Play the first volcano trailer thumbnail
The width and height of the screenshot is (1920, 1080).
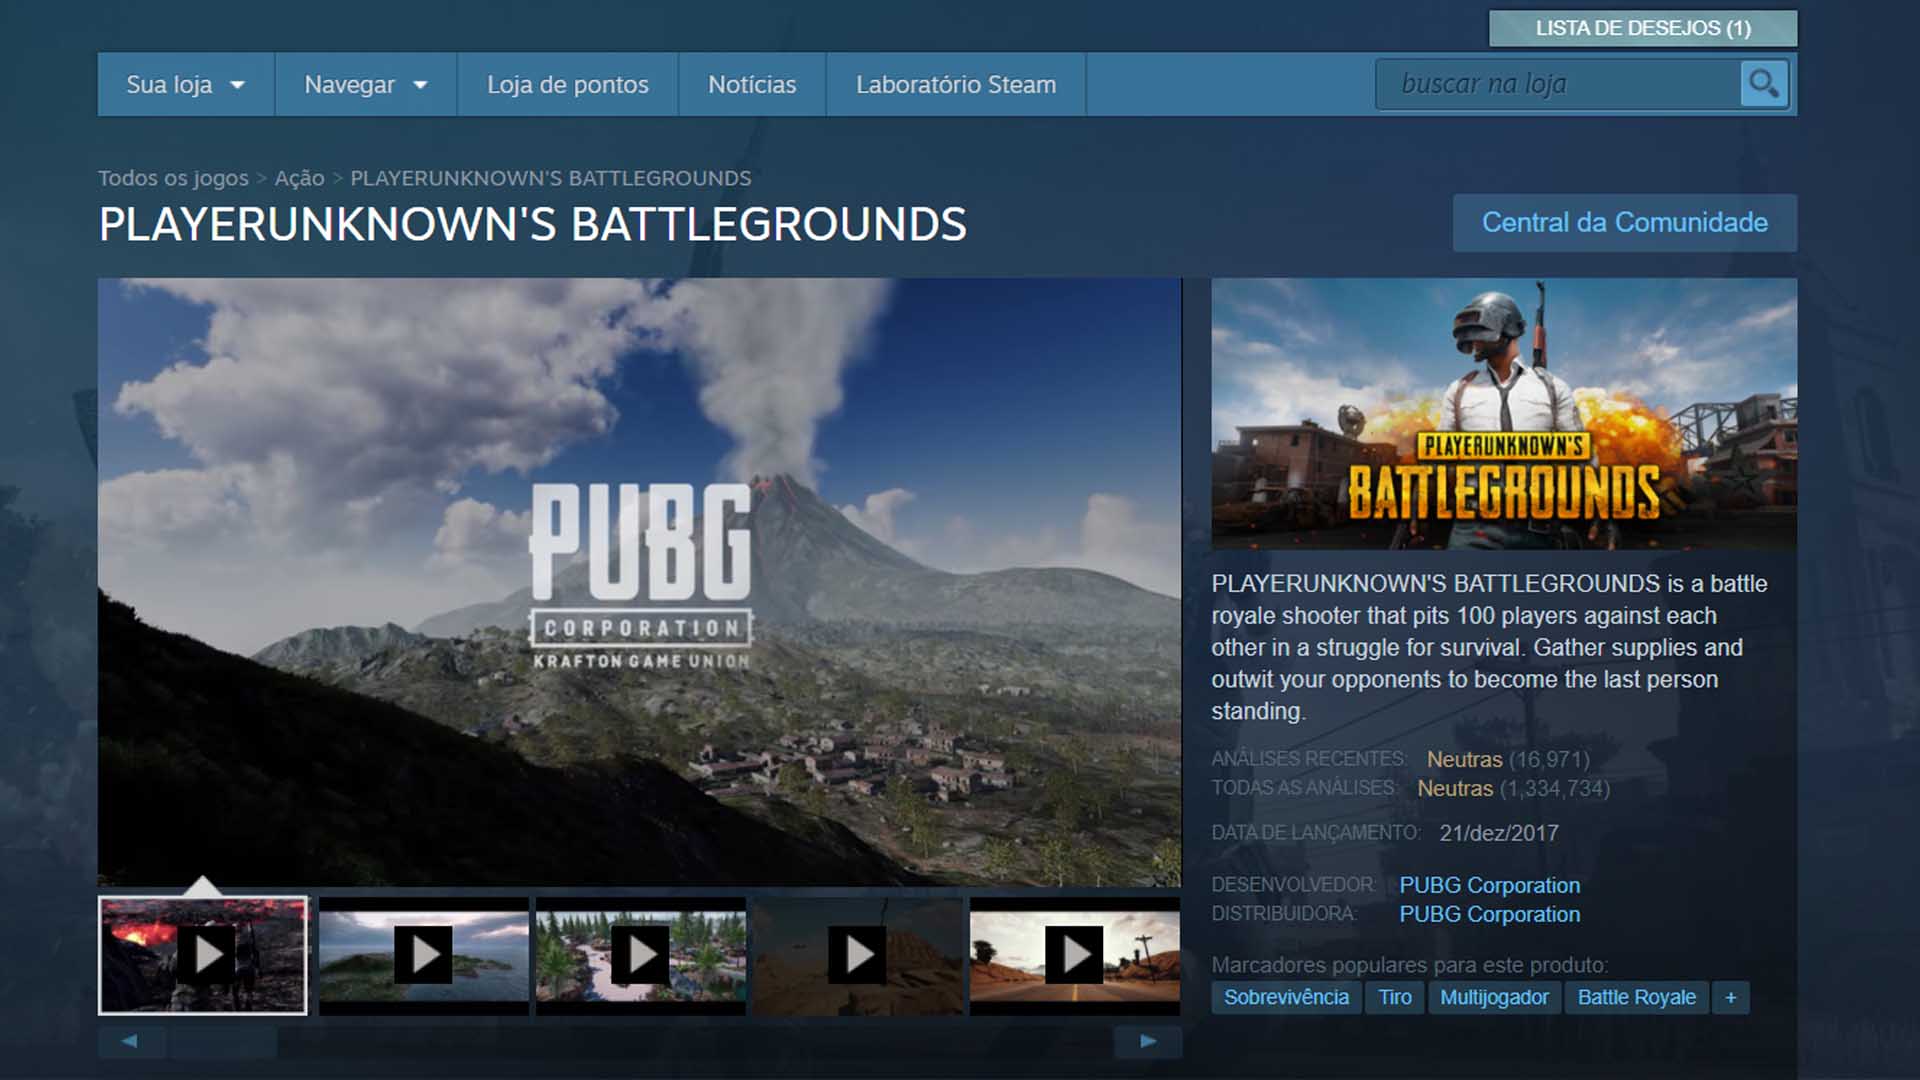203,955
